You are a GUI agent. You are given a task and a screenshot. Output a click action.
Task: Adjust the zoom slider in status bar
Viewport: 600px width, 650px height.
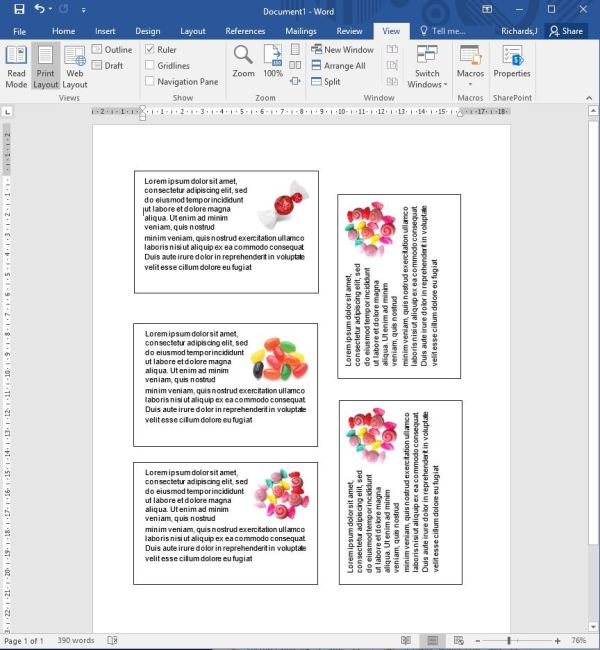(x=509, y=640)
